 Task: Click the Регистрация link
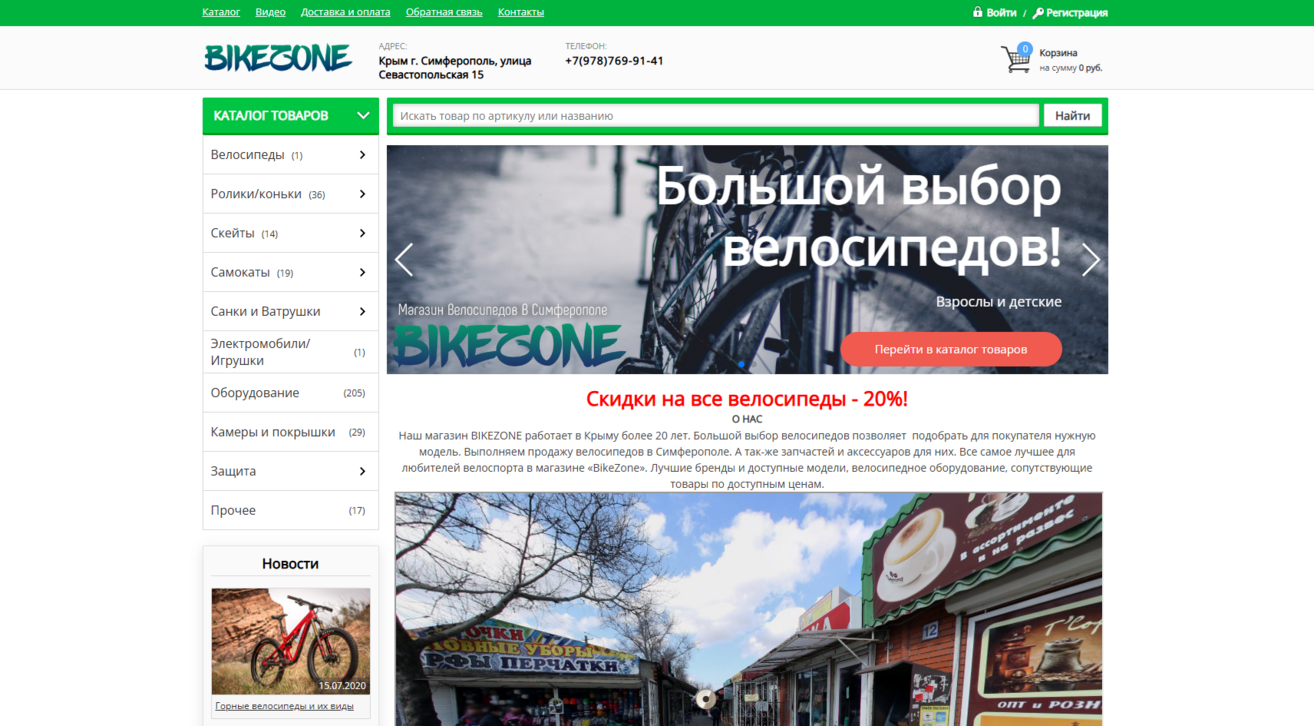coord(1077,13)
